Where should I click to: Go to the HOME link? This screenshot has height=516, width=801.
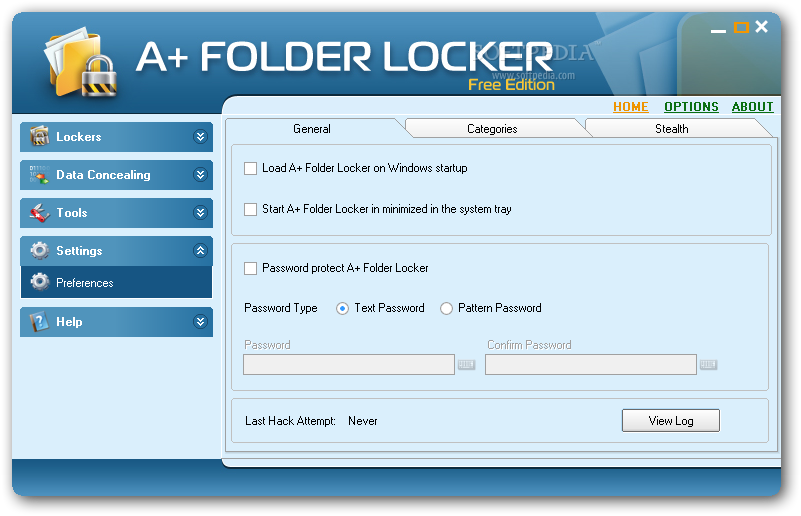coord(630,107)
